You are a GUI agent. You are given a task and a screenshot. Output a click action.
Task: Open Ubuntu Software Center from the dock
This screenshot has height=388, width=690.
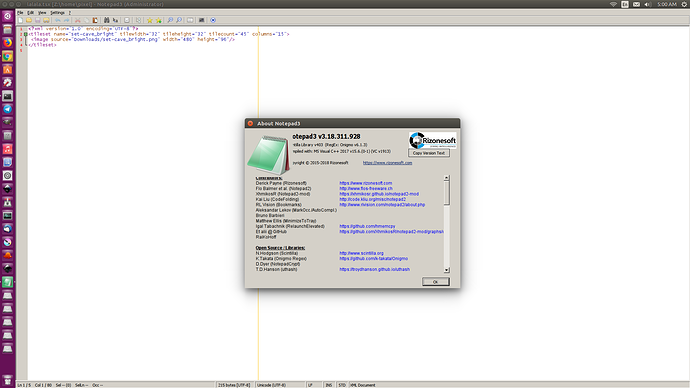tap(7, 70)
